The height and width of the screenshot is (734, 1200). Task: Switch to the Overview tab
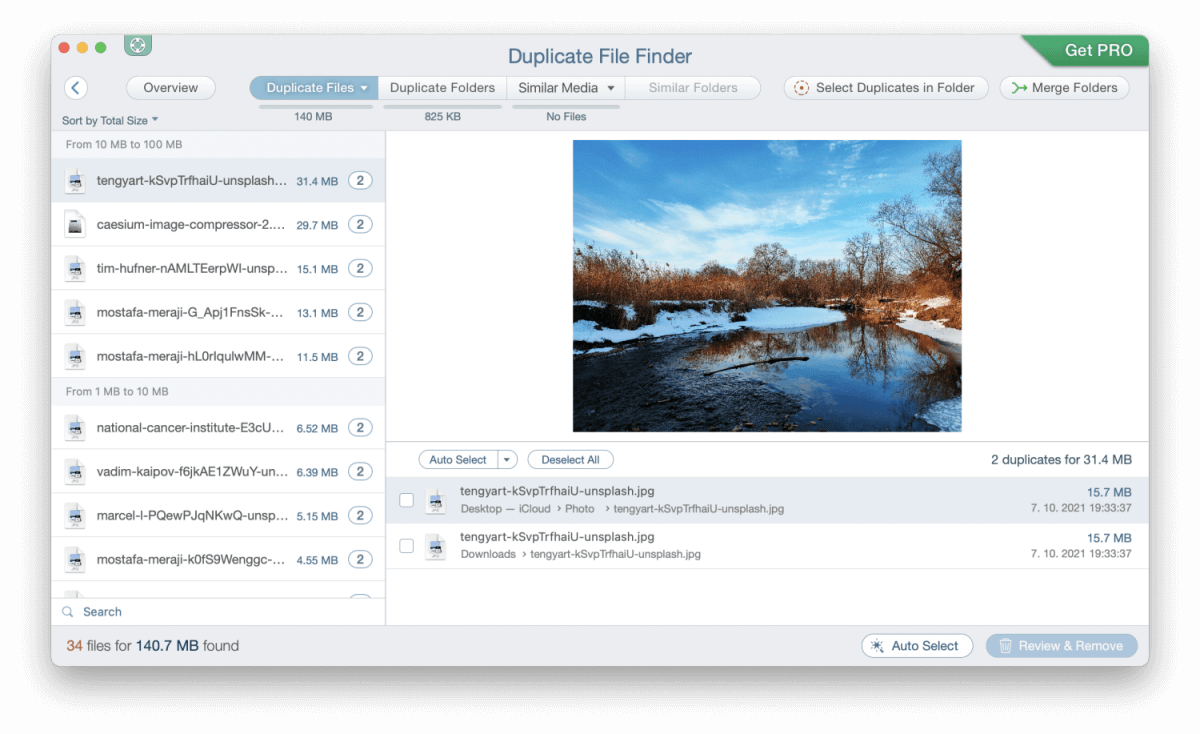(170, 88)
